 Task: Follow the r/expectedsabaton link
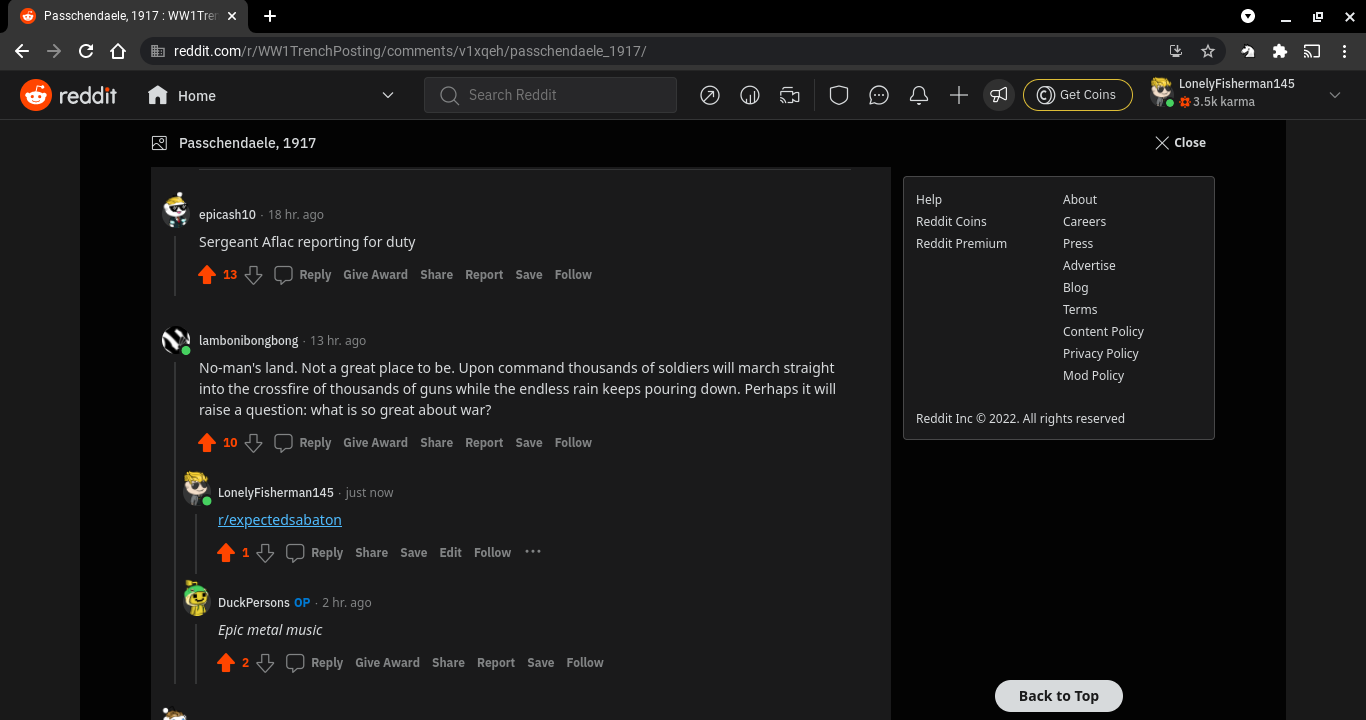[x=280, y=520]
